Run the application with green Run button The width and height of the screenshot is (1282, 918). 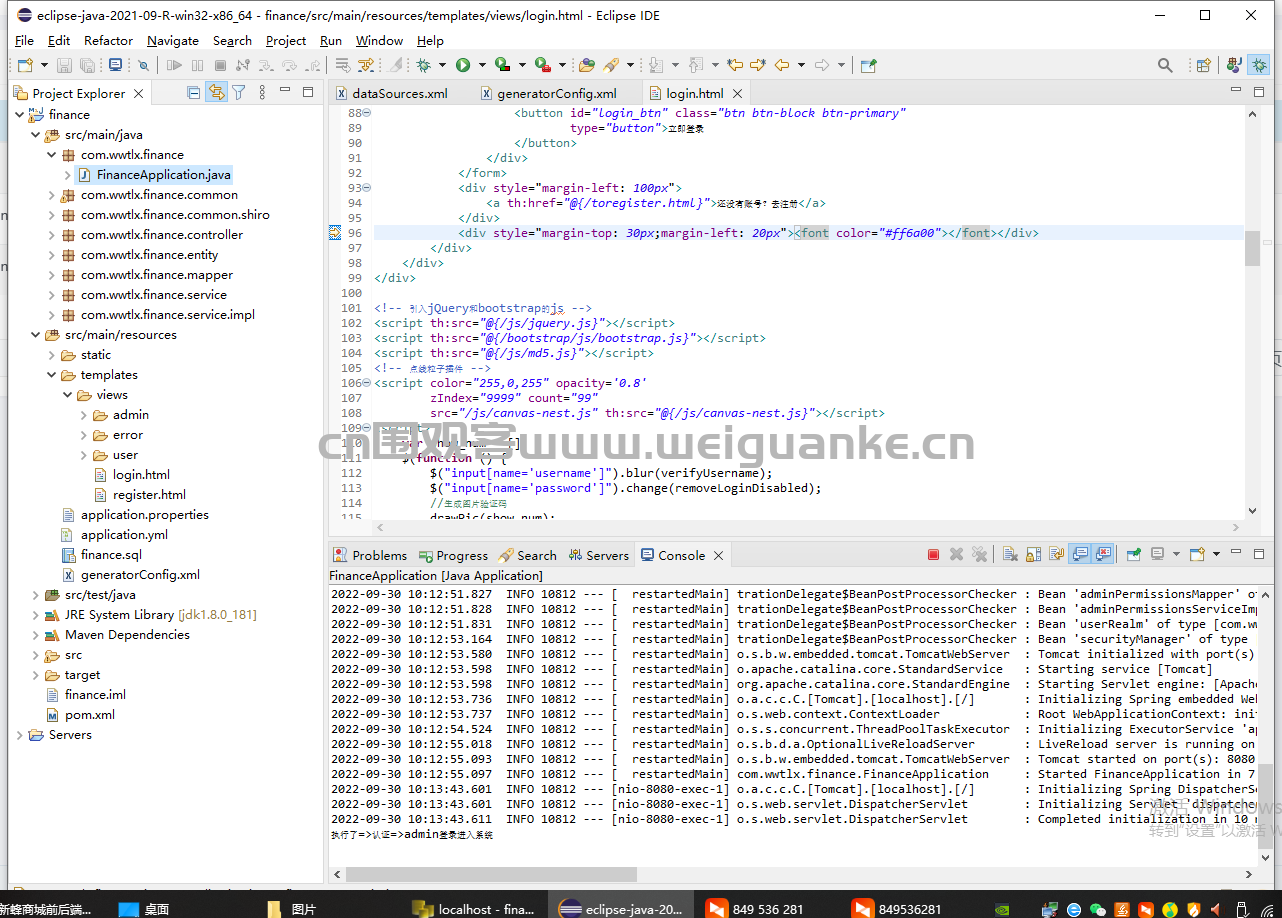[x=463, y=65]
